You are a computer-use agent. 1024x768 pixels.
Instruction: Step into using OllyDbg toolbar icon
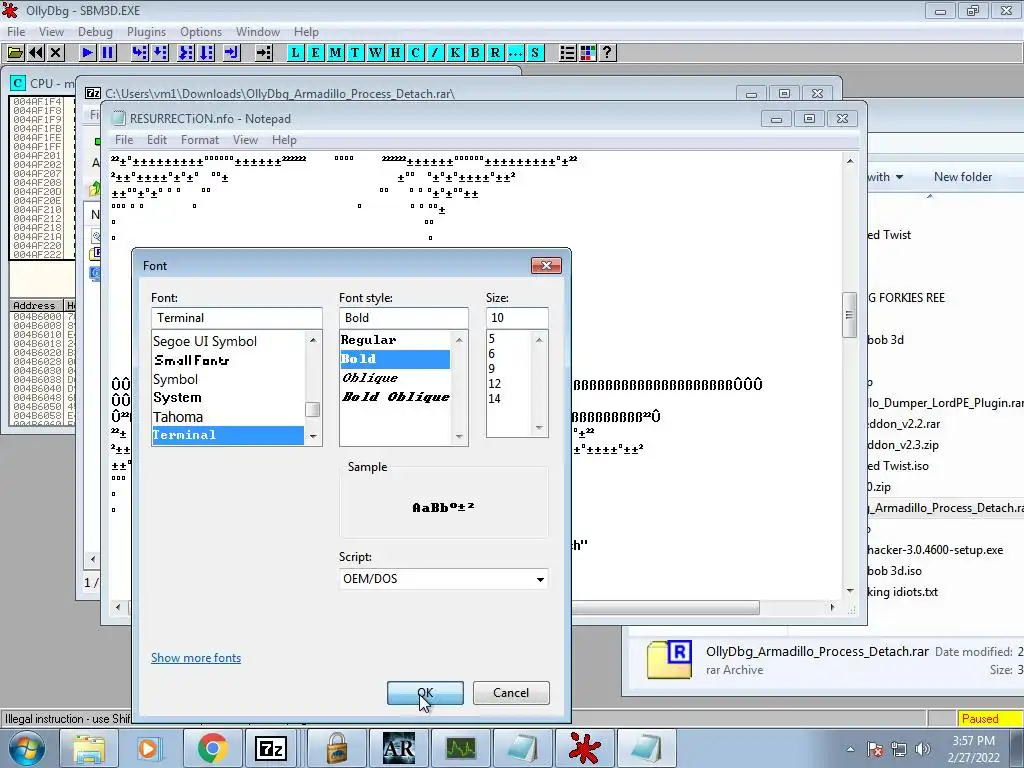[x=139, y=53]
